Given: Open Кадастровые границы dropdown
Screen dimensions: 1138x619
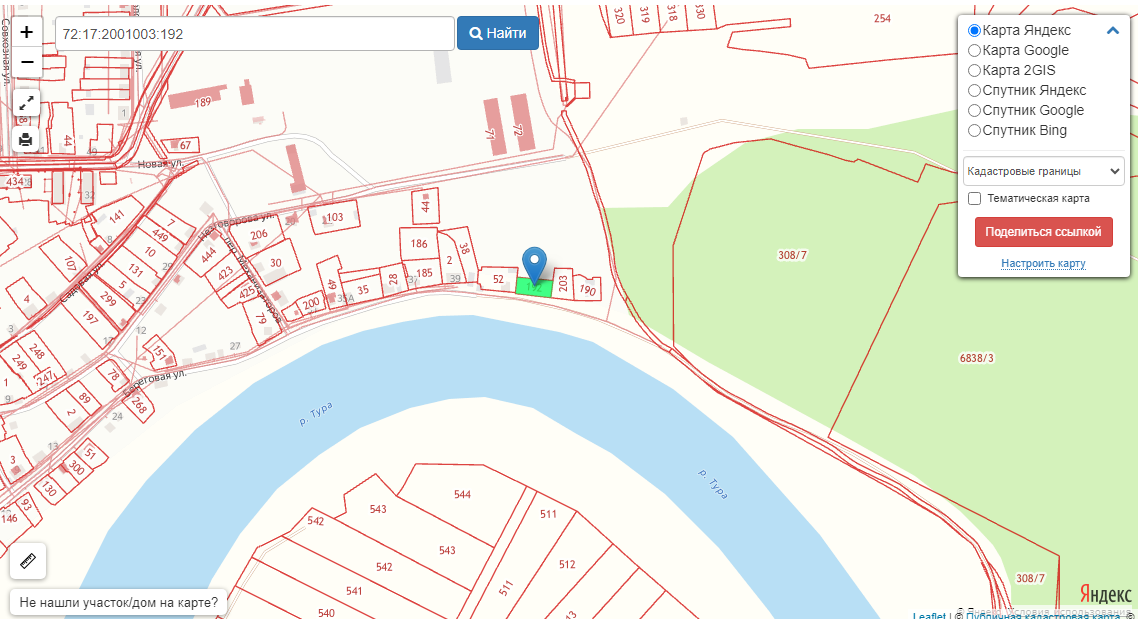Looking at the screenshot, I should (1044, 171).
